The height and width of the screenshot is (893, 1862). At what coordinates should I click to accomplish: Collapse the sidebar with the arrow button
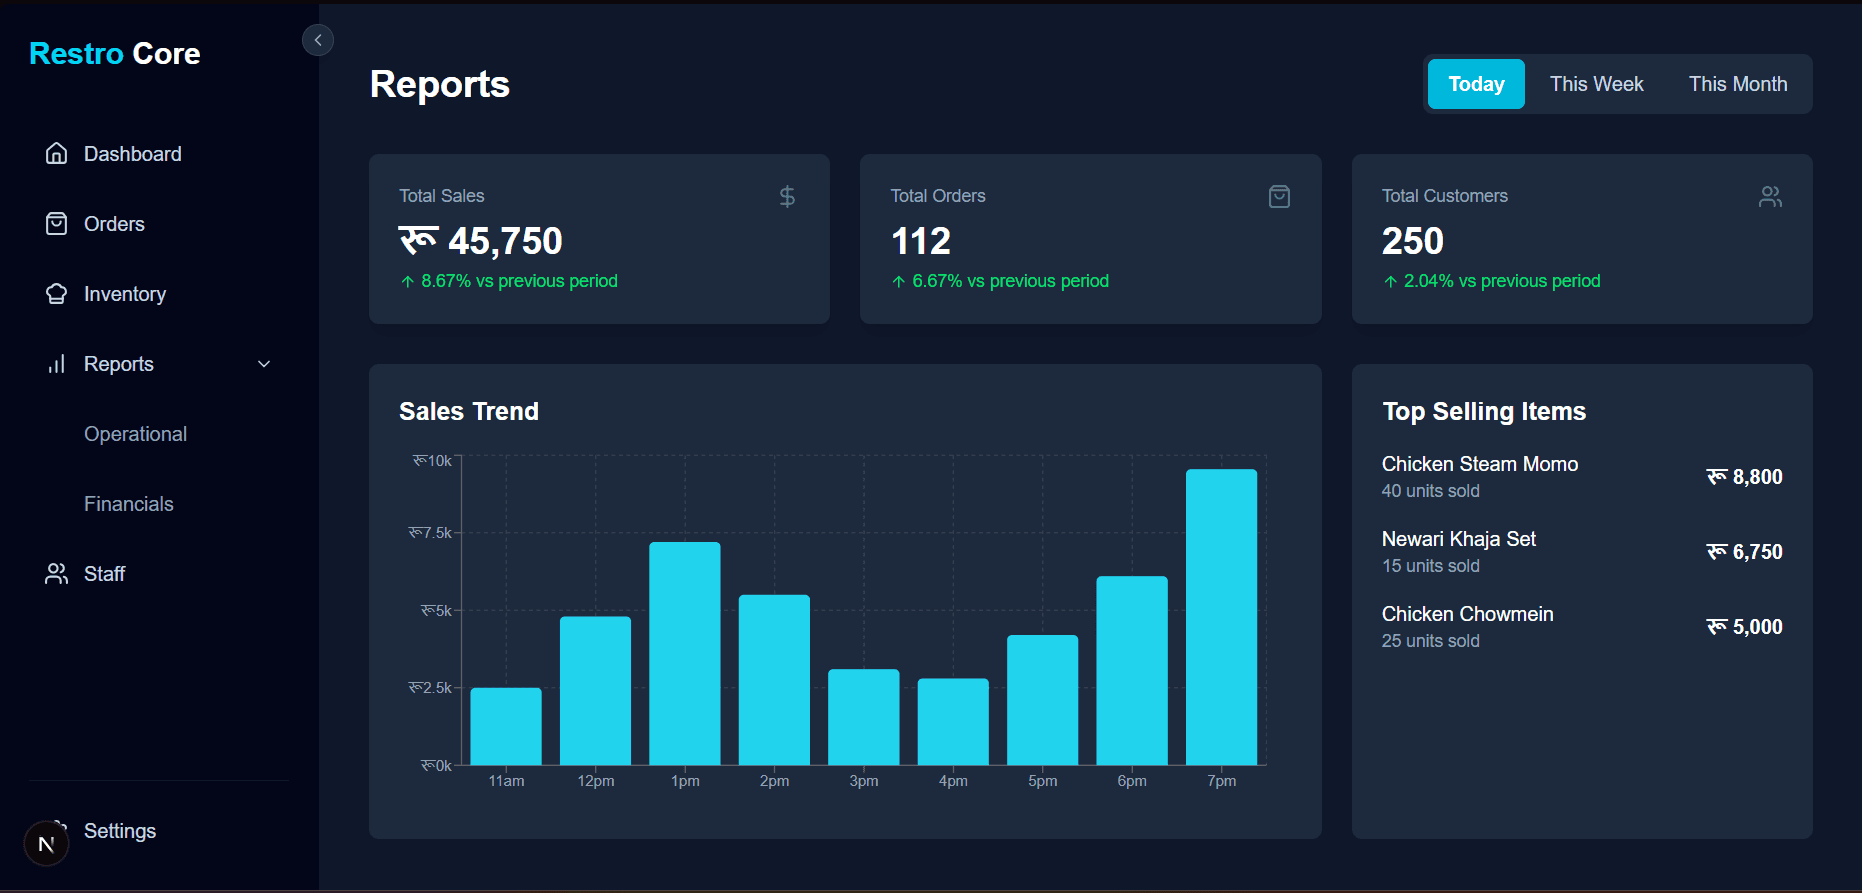point(318,40)
